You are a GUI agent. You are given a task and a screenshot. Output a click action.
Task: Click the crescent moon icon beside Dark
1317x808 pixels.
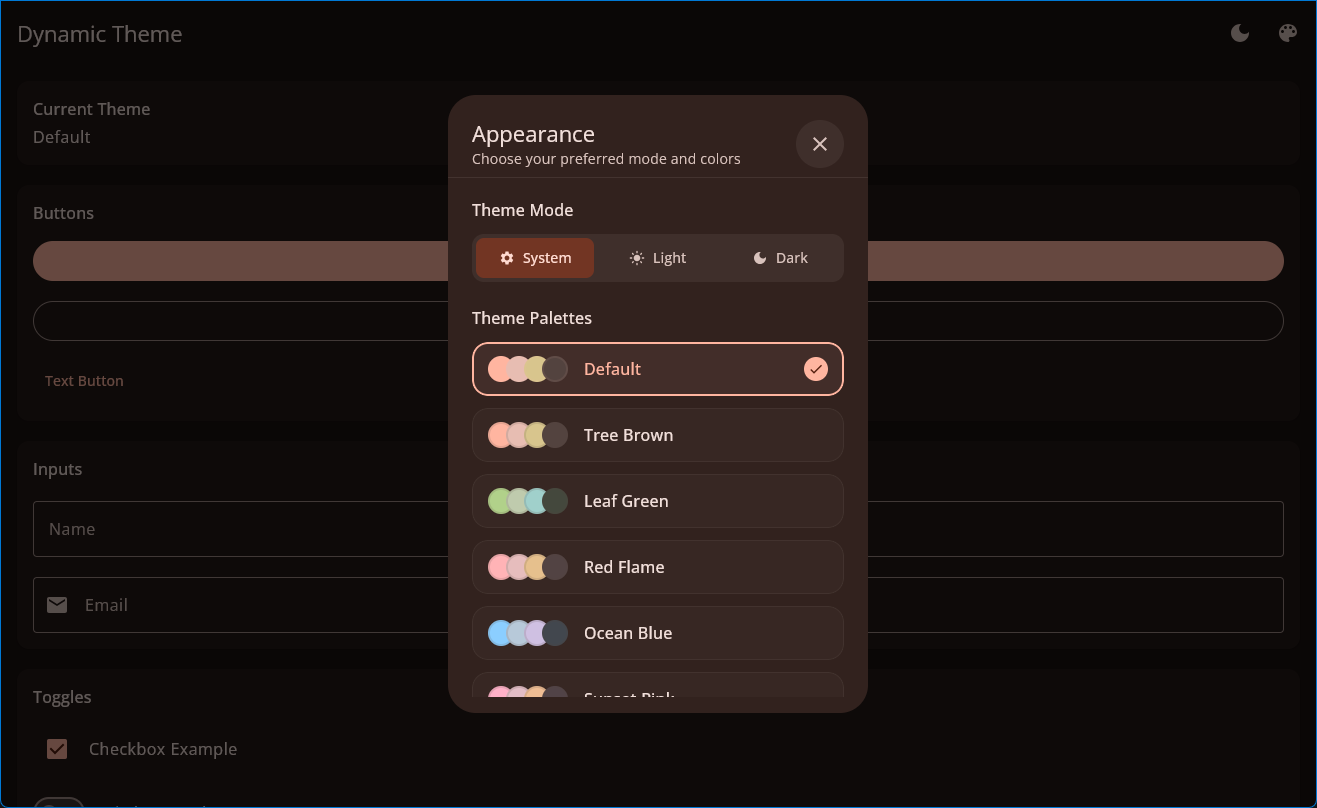pos(760,258)
